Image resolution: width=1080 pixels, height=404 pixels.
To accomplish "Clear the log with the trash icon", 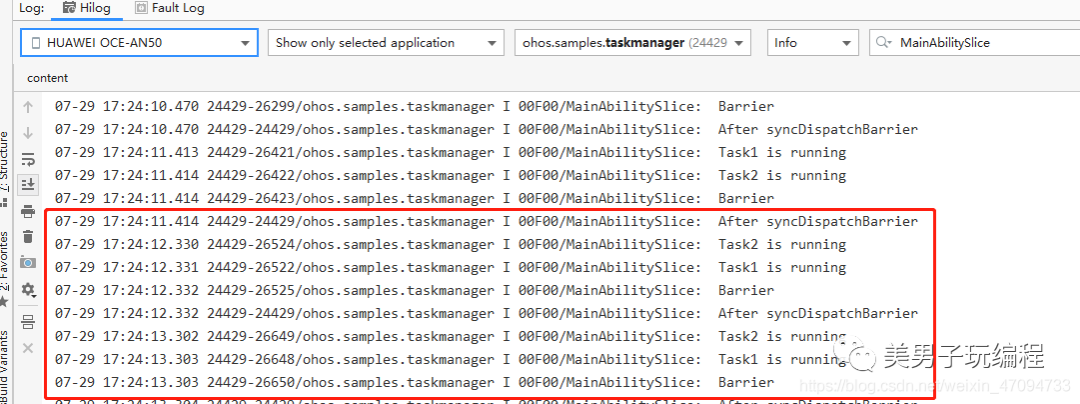I will pos(28,236).
